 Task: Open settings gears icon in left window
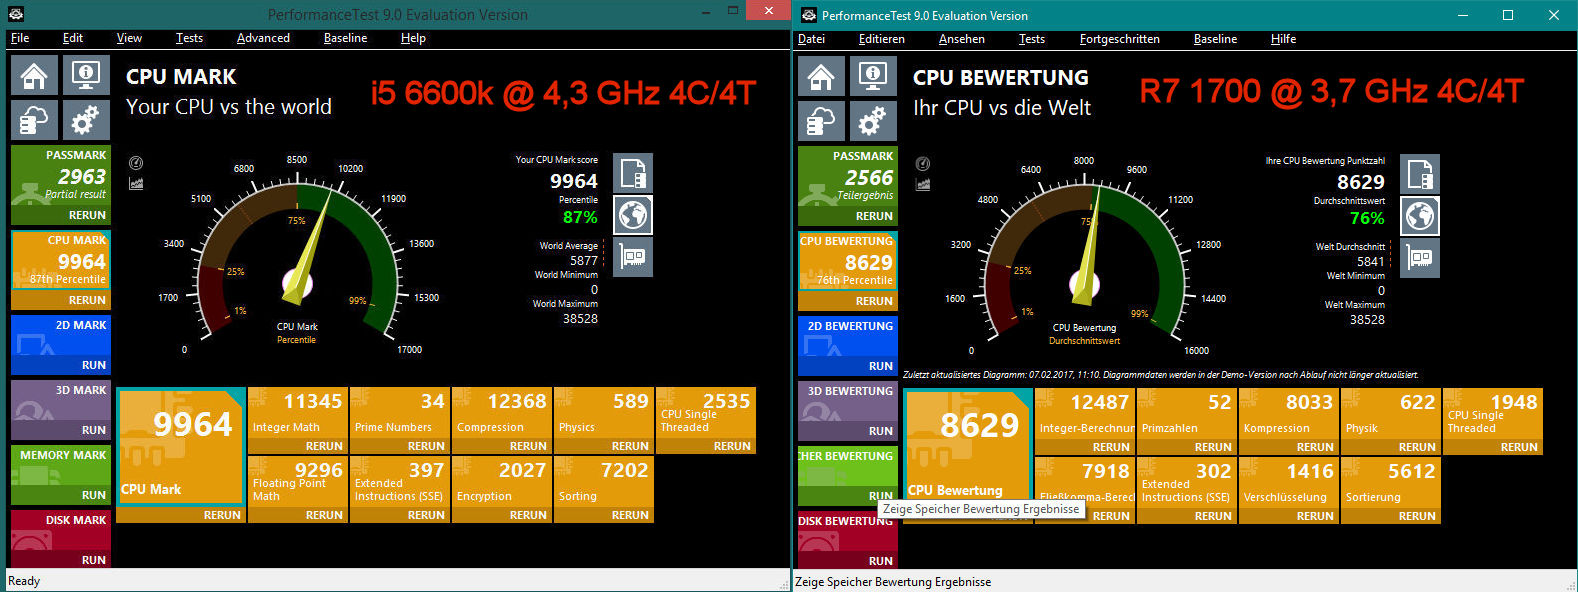click(x=86, y=120)
